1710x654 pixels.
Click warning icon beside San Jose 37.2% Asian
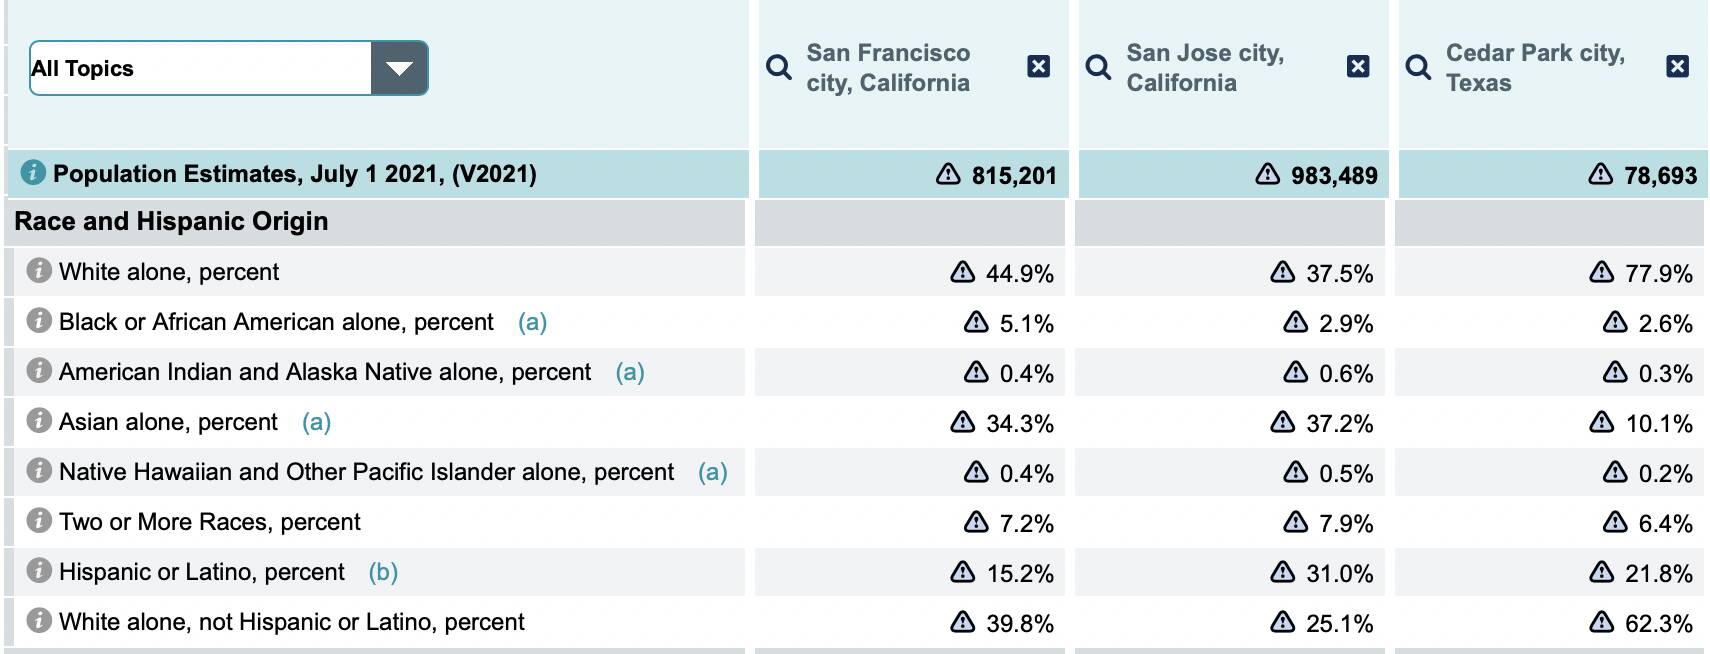coord(1282,422)
